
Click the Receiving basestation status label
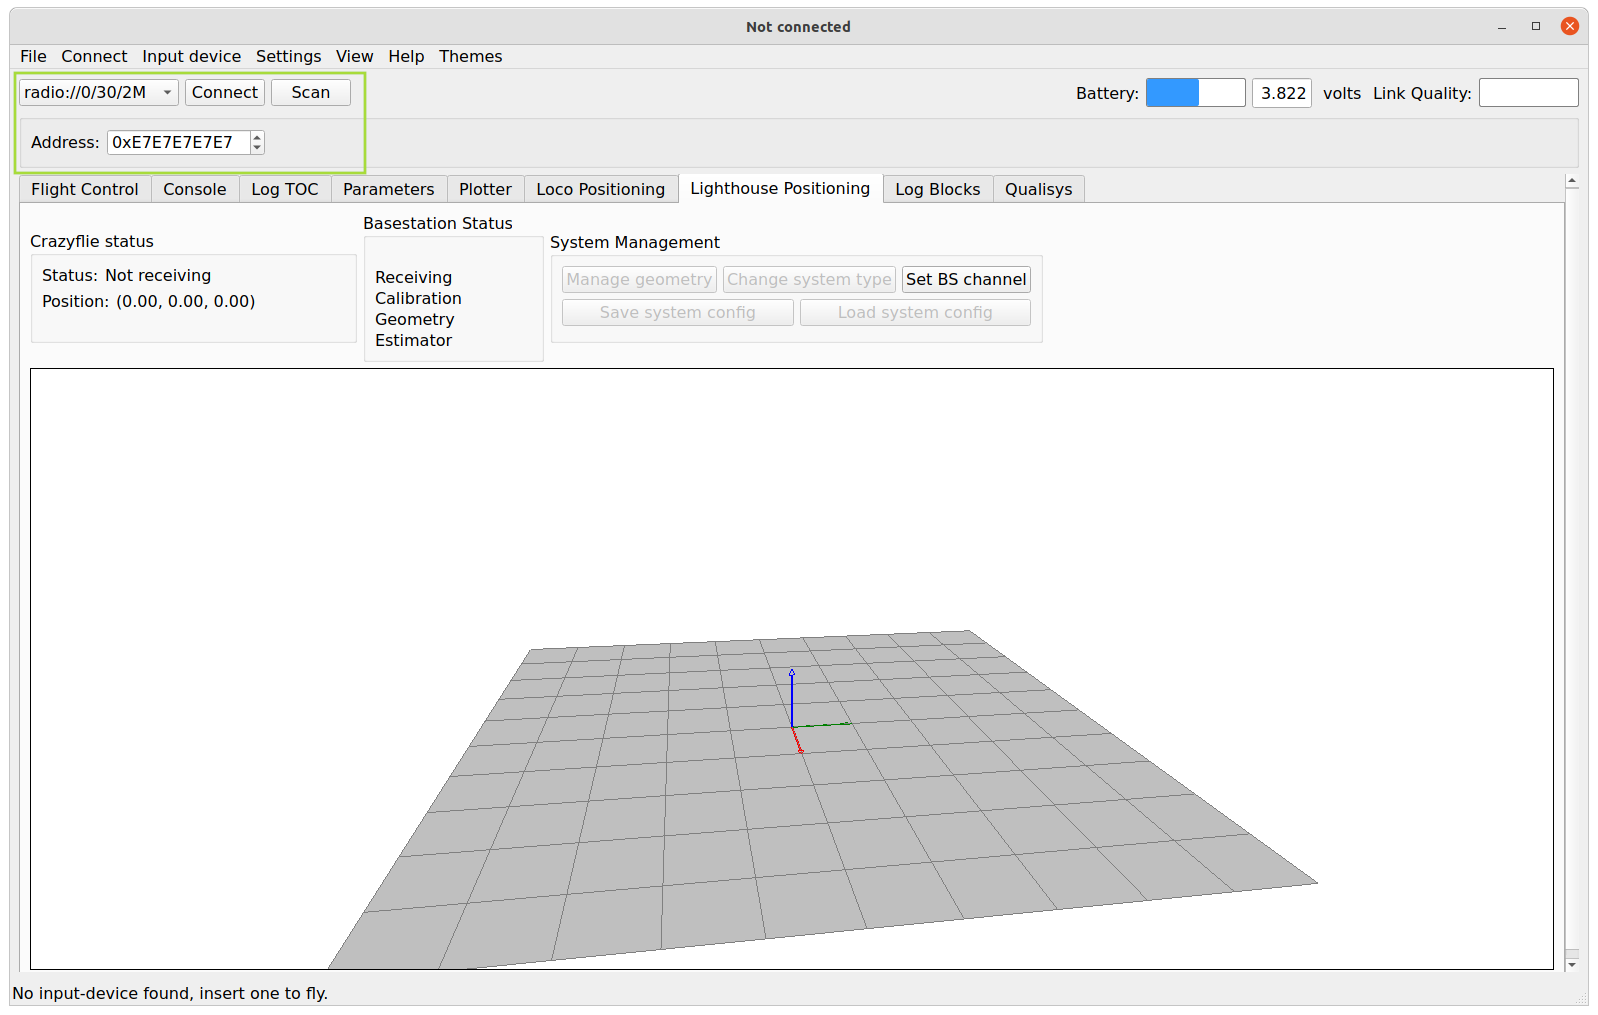tap(413, 277)
